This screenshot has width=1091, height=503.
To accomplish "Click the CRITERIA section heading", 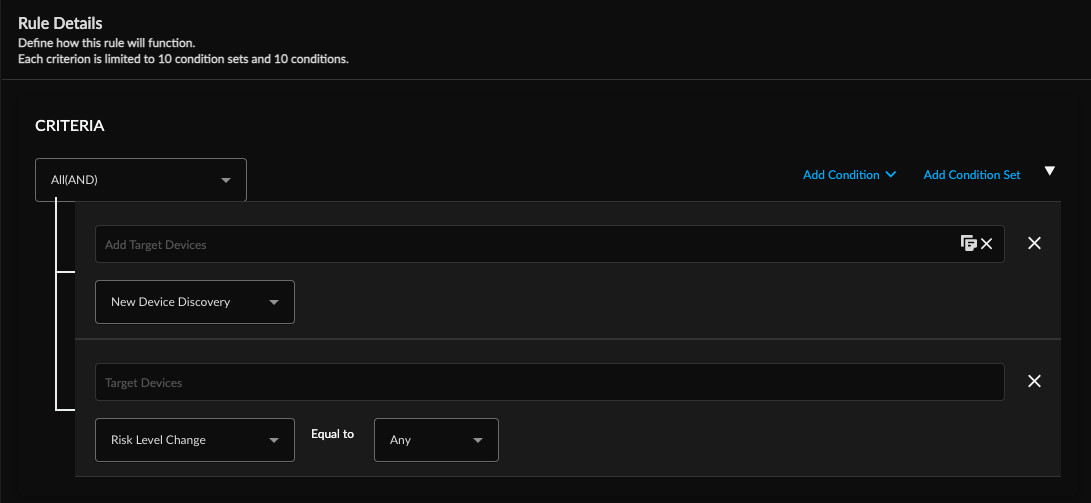I will tap(70, 126).
